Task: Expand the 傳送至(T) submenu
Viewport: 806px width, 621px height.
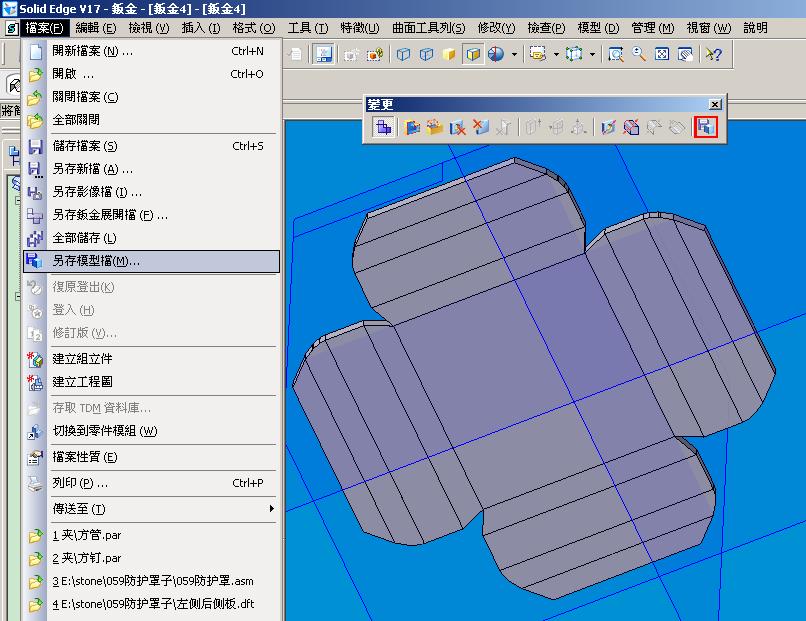Action: click(152, 509)
